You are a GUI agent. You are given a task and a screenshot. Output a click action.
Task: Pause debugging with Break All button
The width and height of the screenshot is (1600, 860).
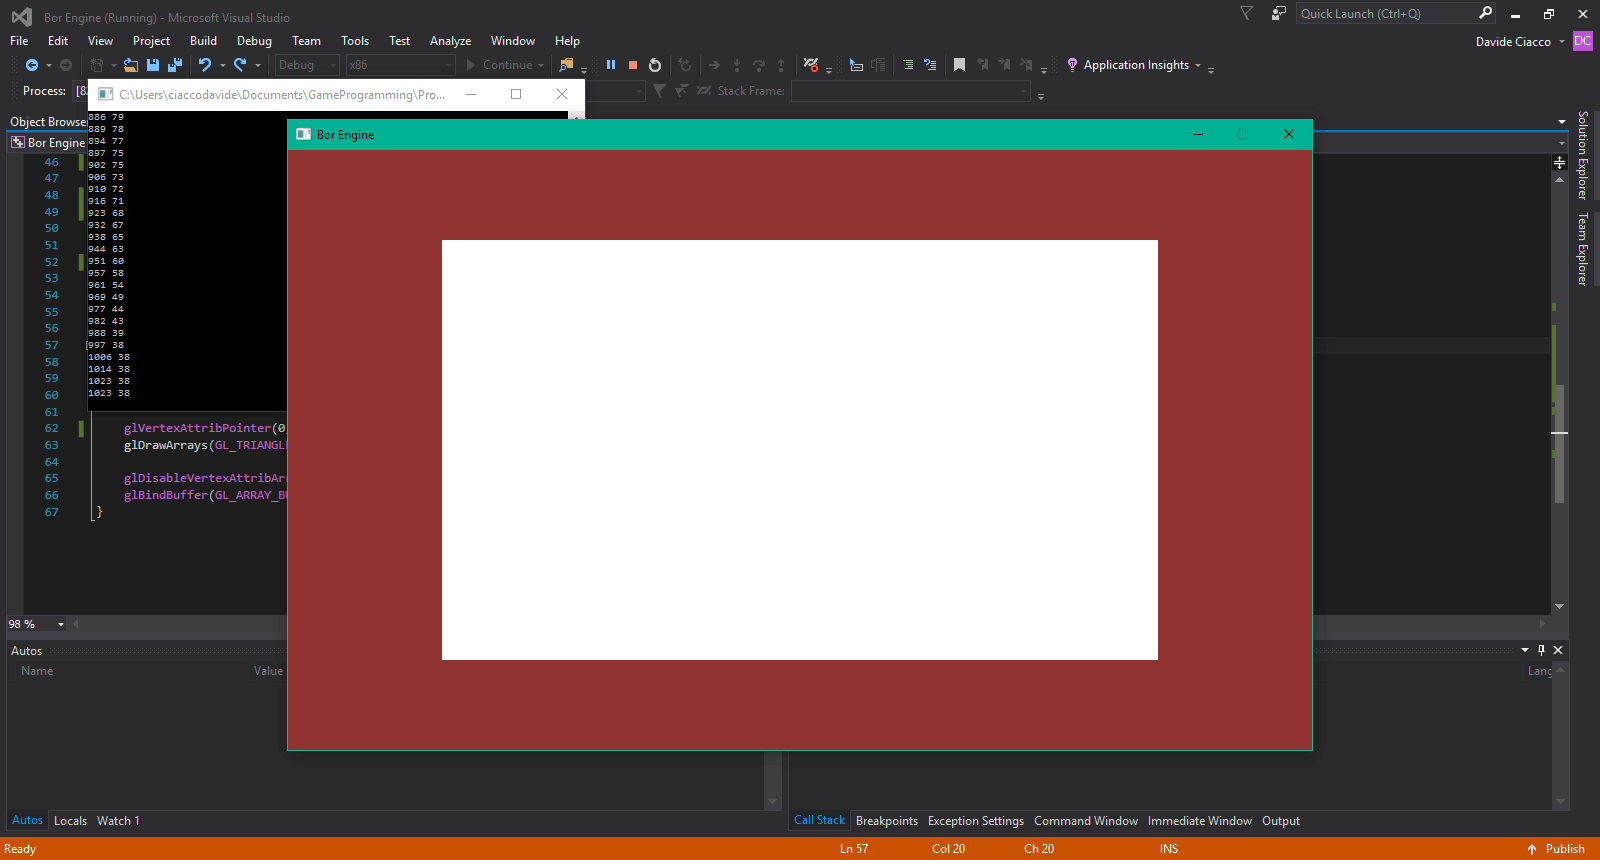[x=611, y=65]
